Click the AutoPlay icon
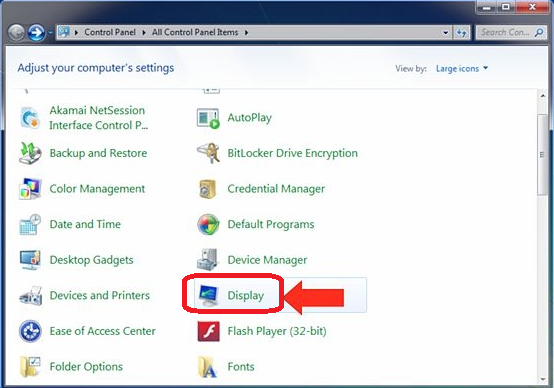 coord(208,118)
